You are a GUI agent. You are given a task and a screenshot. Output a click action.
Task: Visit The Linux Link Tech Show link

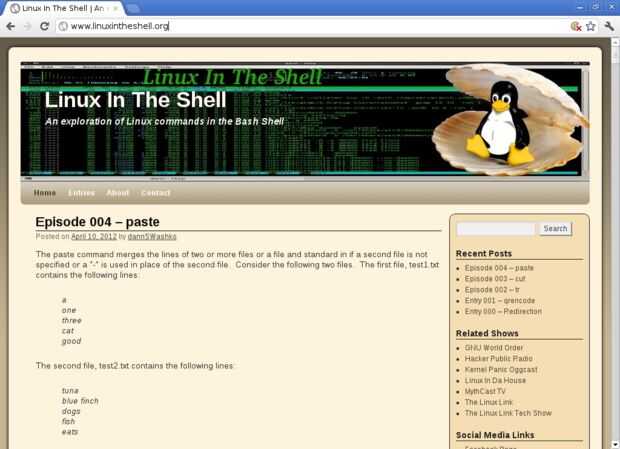(508, 413)
